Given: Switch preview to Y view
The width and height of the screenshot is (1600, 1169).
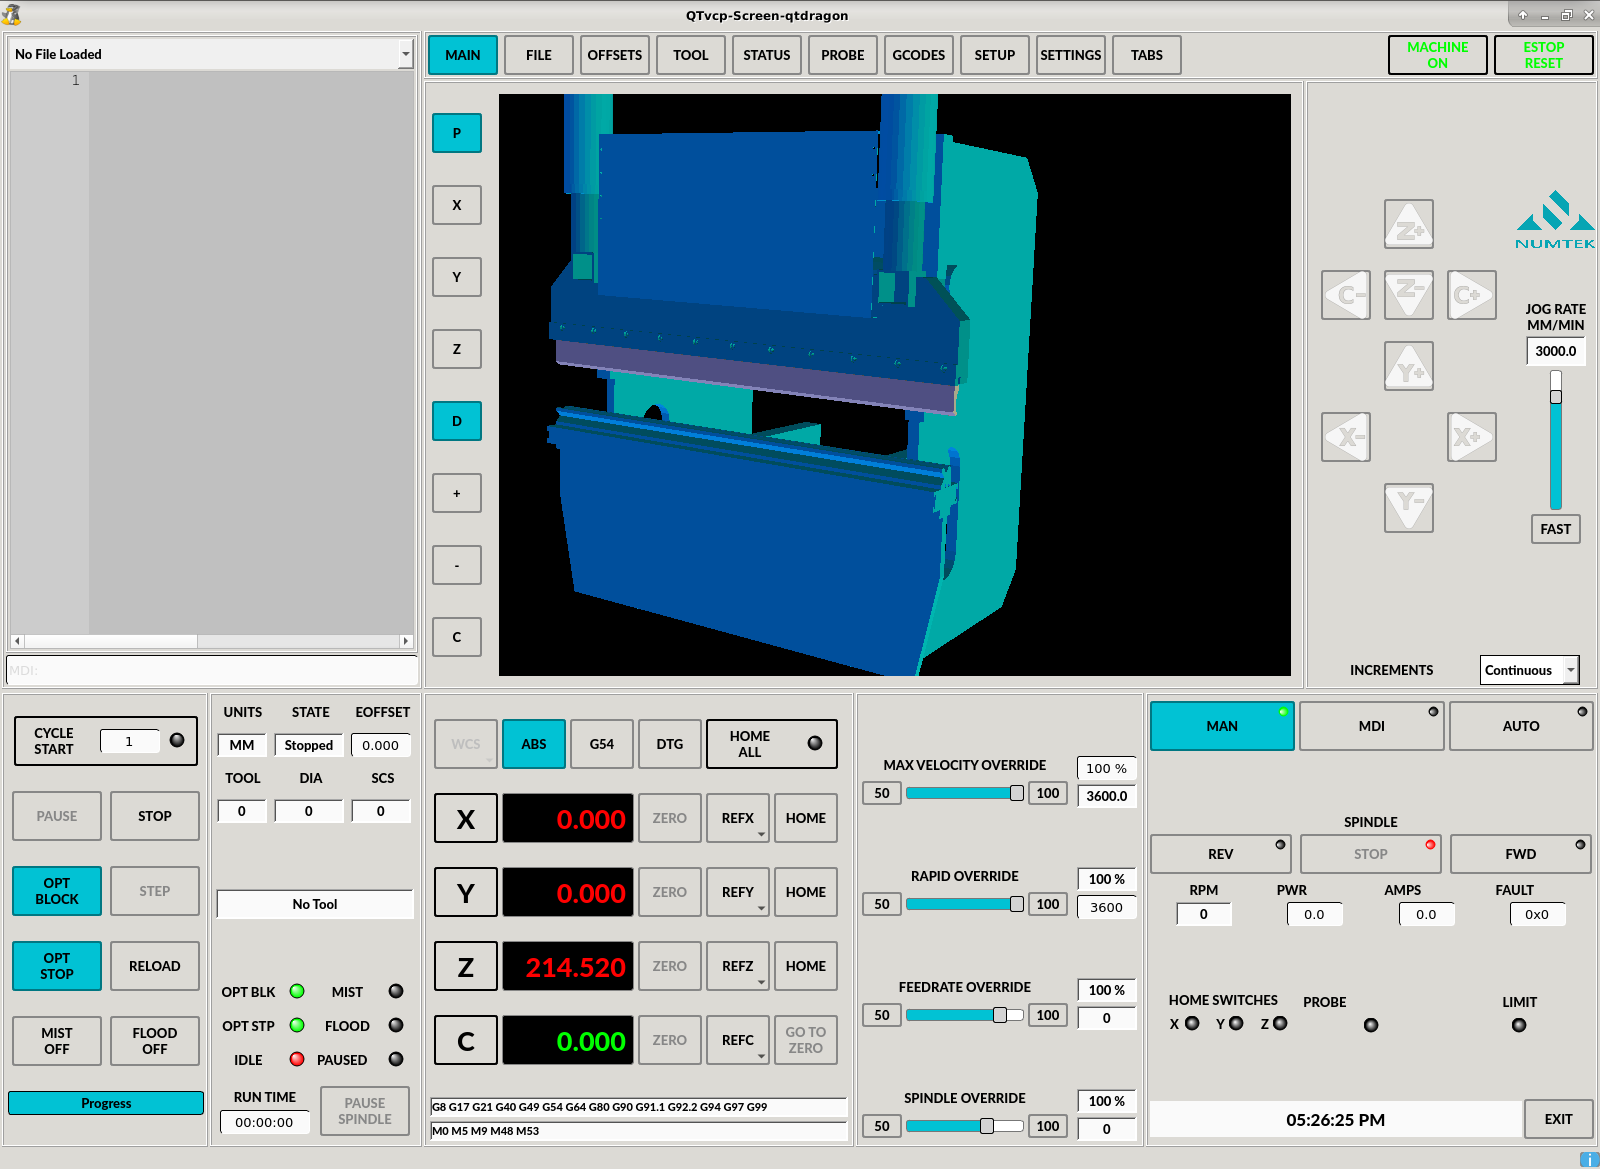Looking at the screenshot, I should (457, 277).
